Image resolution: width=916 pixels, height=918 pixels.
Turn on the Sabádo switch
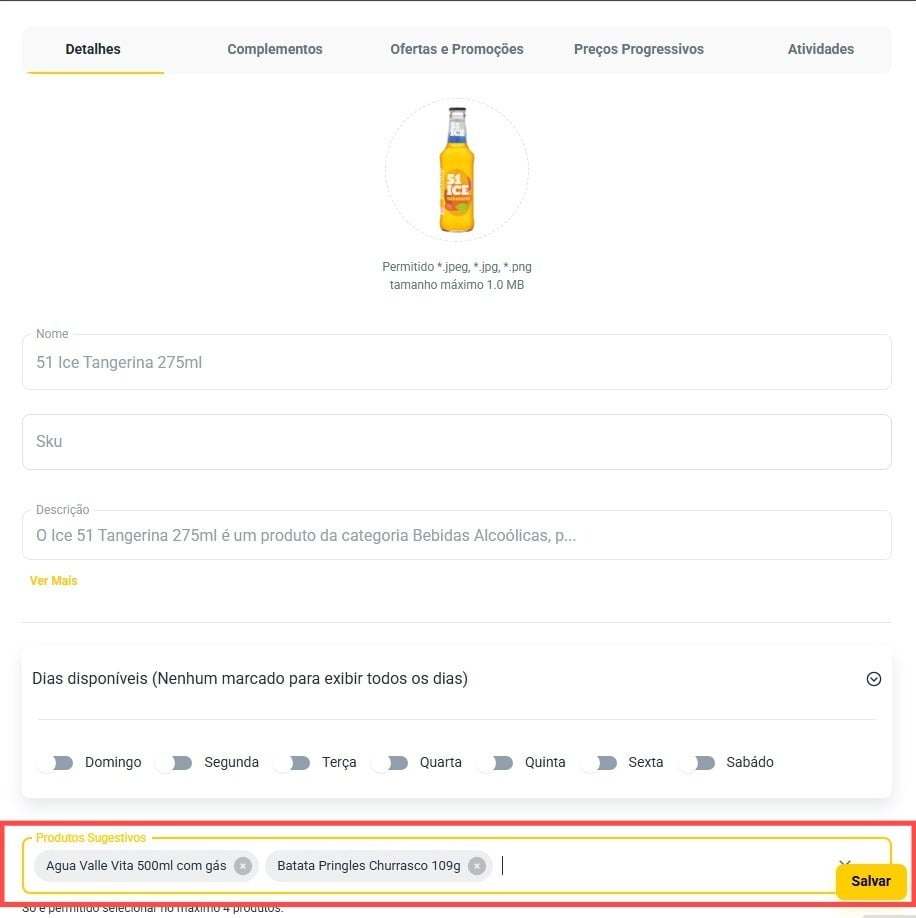point(697,763)
